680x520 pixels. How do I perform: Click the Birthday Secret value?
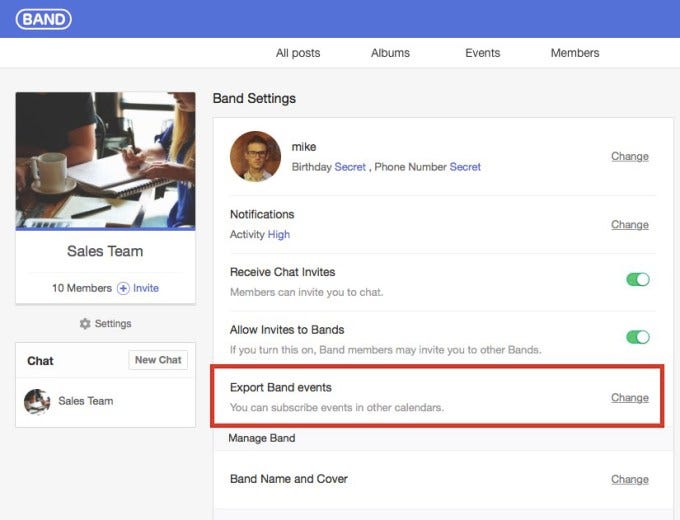[350, 167]
